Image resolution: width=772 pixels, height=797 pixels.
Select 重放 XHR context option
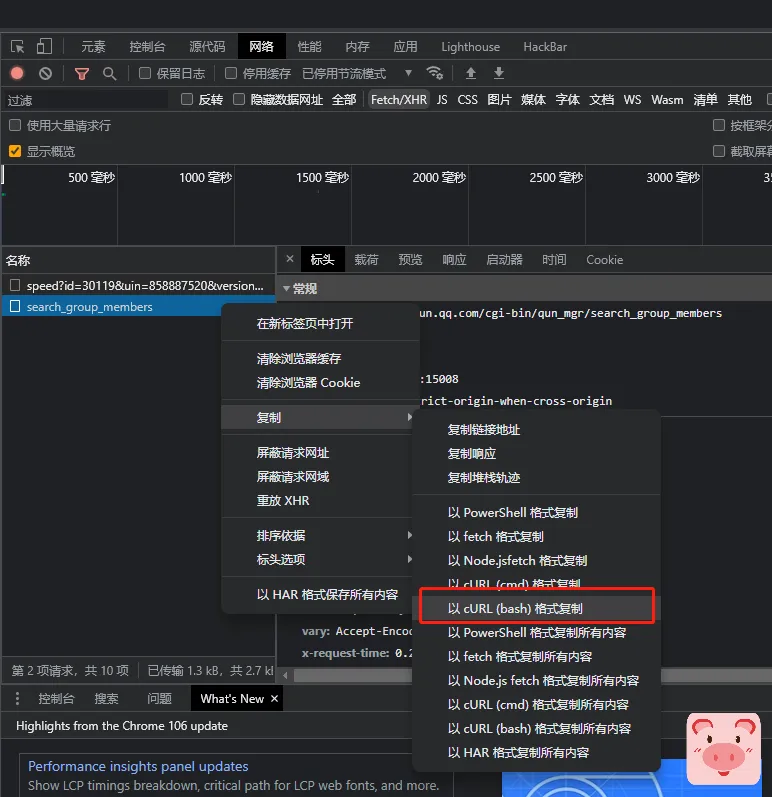coord(317,500)
